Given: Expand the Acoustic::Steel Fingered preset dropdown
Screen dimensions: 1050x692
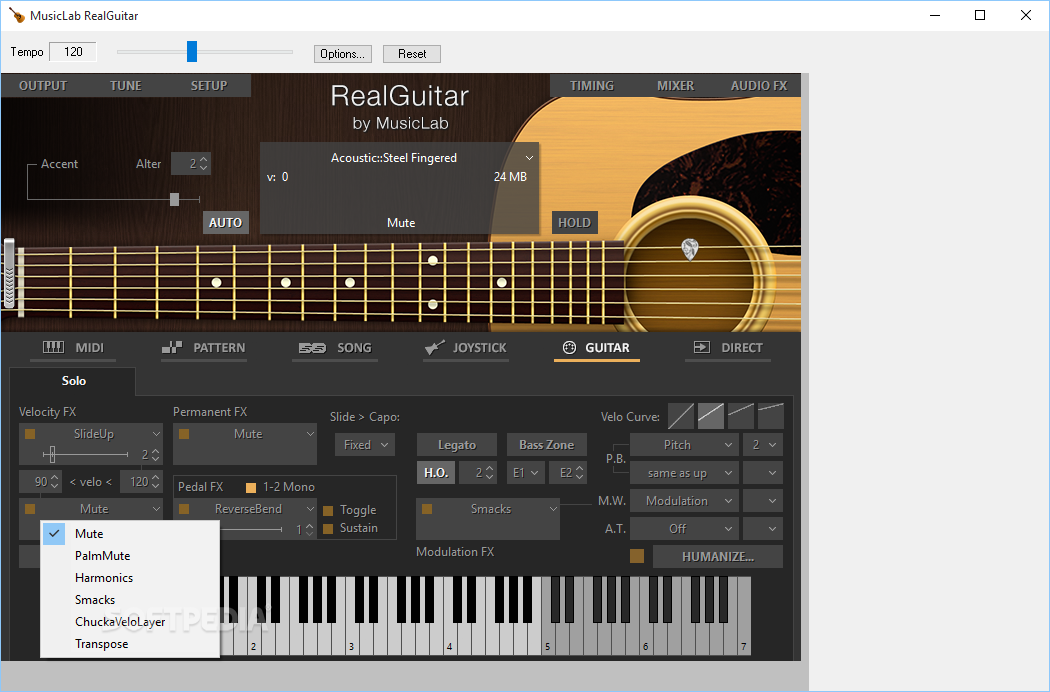Looking at the screenshot, I should pyautogui.click(x=530, y=158).
